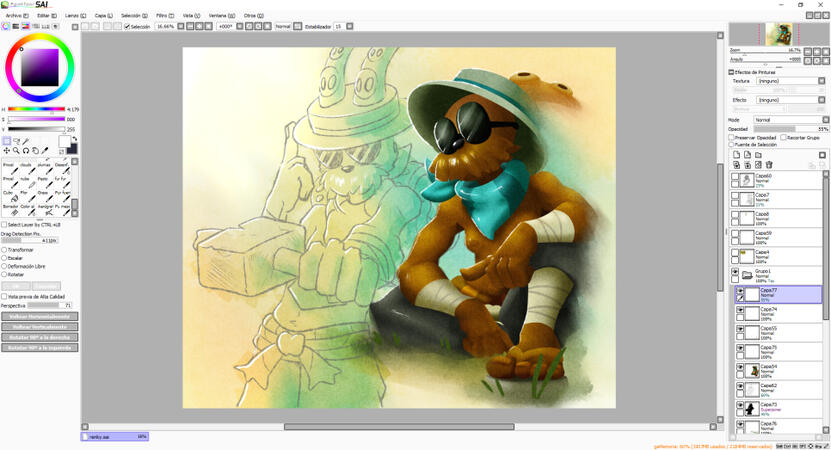Open the Estabilizador value dropdown
The height and width of the screenshot is (450, 831).
(349, 26)
